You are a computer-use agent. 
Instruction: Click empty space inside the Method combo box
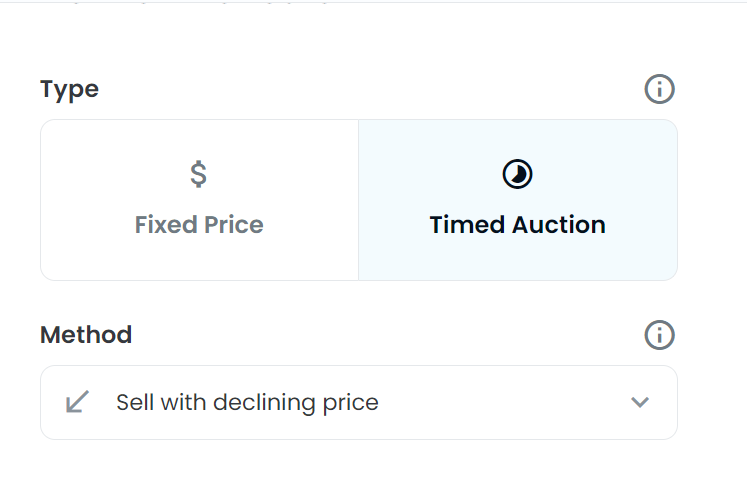tap(500, 403)
